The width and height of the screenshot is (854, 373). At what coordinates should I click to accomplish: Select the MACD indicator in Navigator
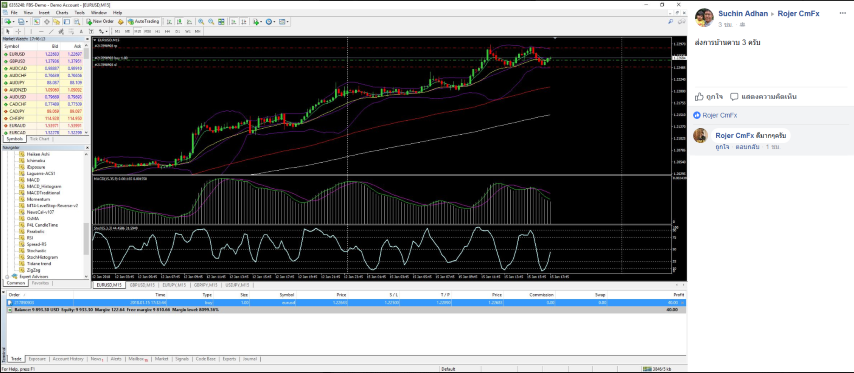(33, 180)
